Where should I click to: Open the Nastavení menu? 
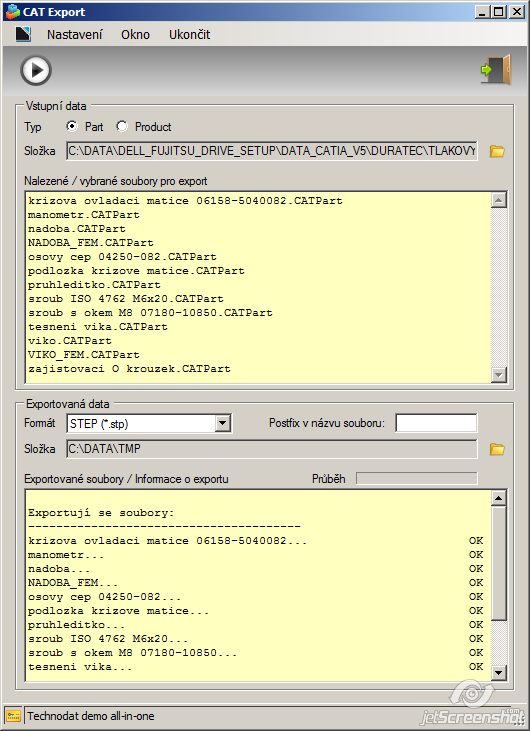[x=75, y=34]
